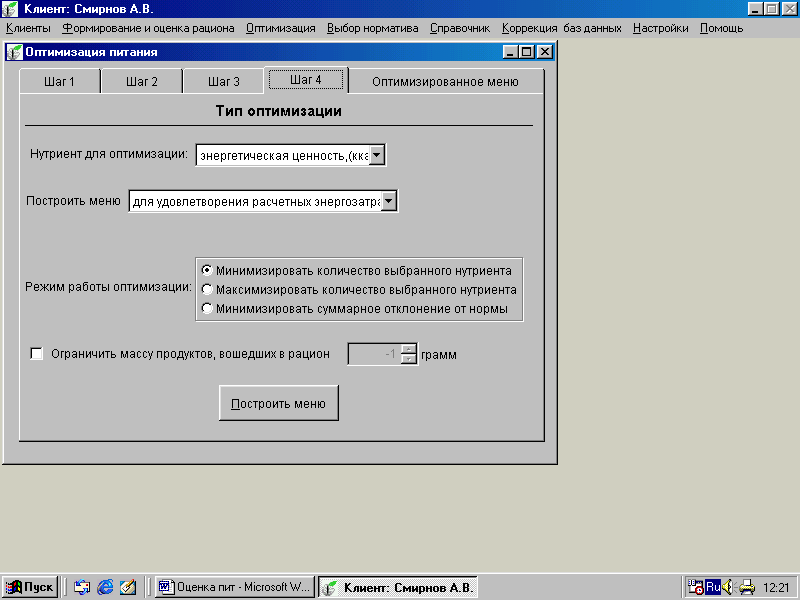Screen dimensions: 800x600
Task: Switch to Оценка пит - Microsoft Word taskbar button
Action: pyautogui.click(x=235, y=587)
